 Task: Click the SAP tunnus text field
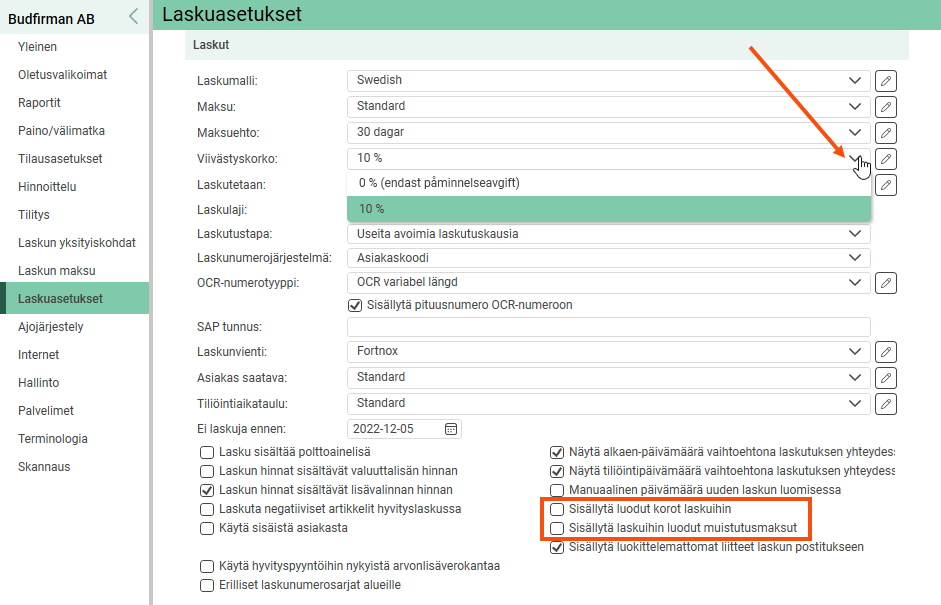[x=608, y=327]
